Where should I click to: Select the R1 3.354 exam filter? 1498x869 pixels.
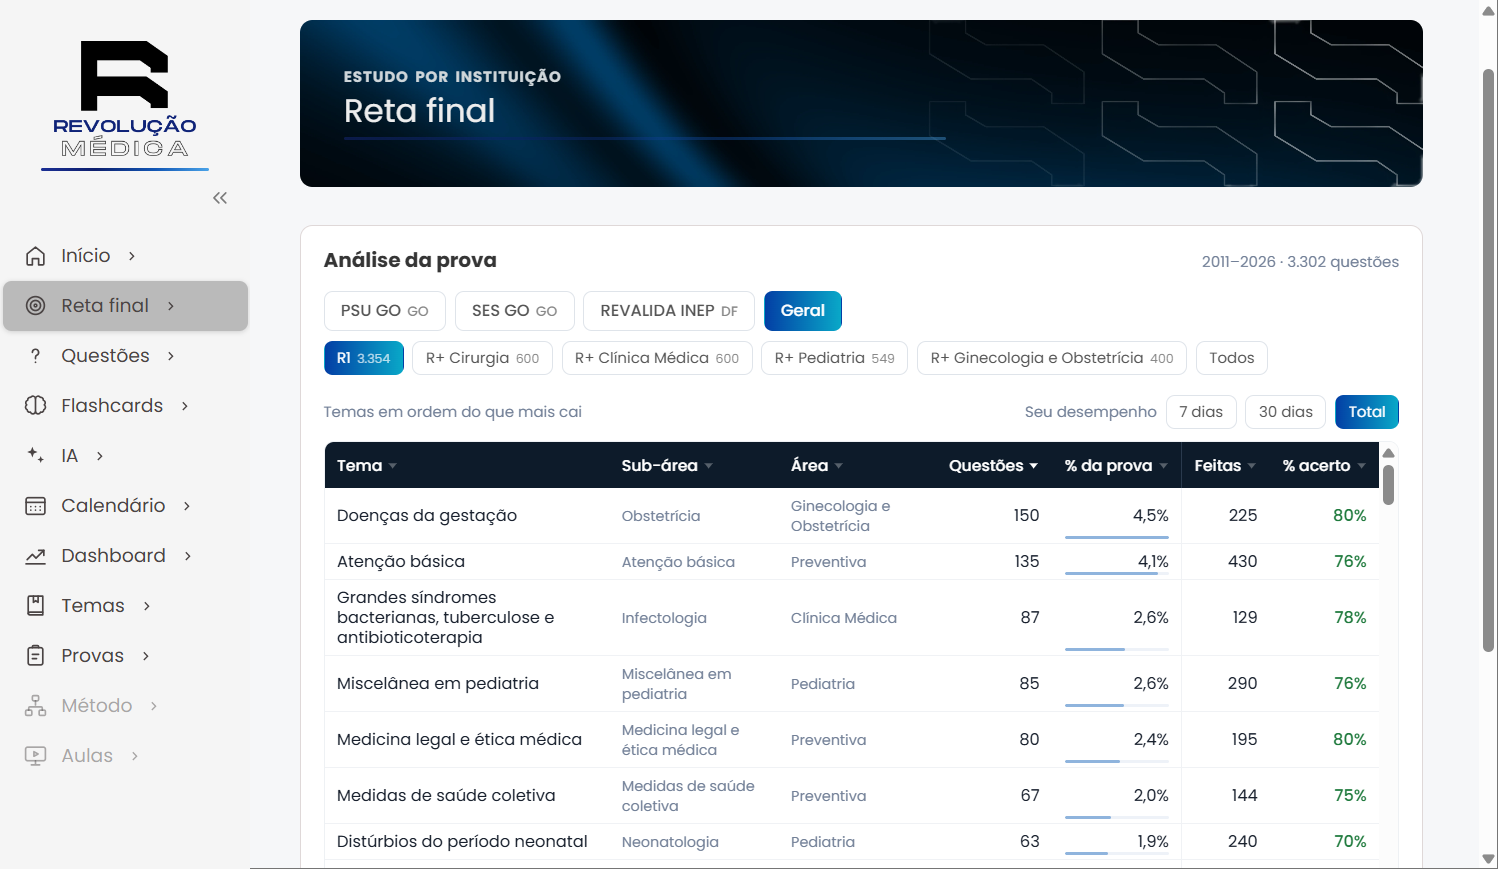point(364,358)
